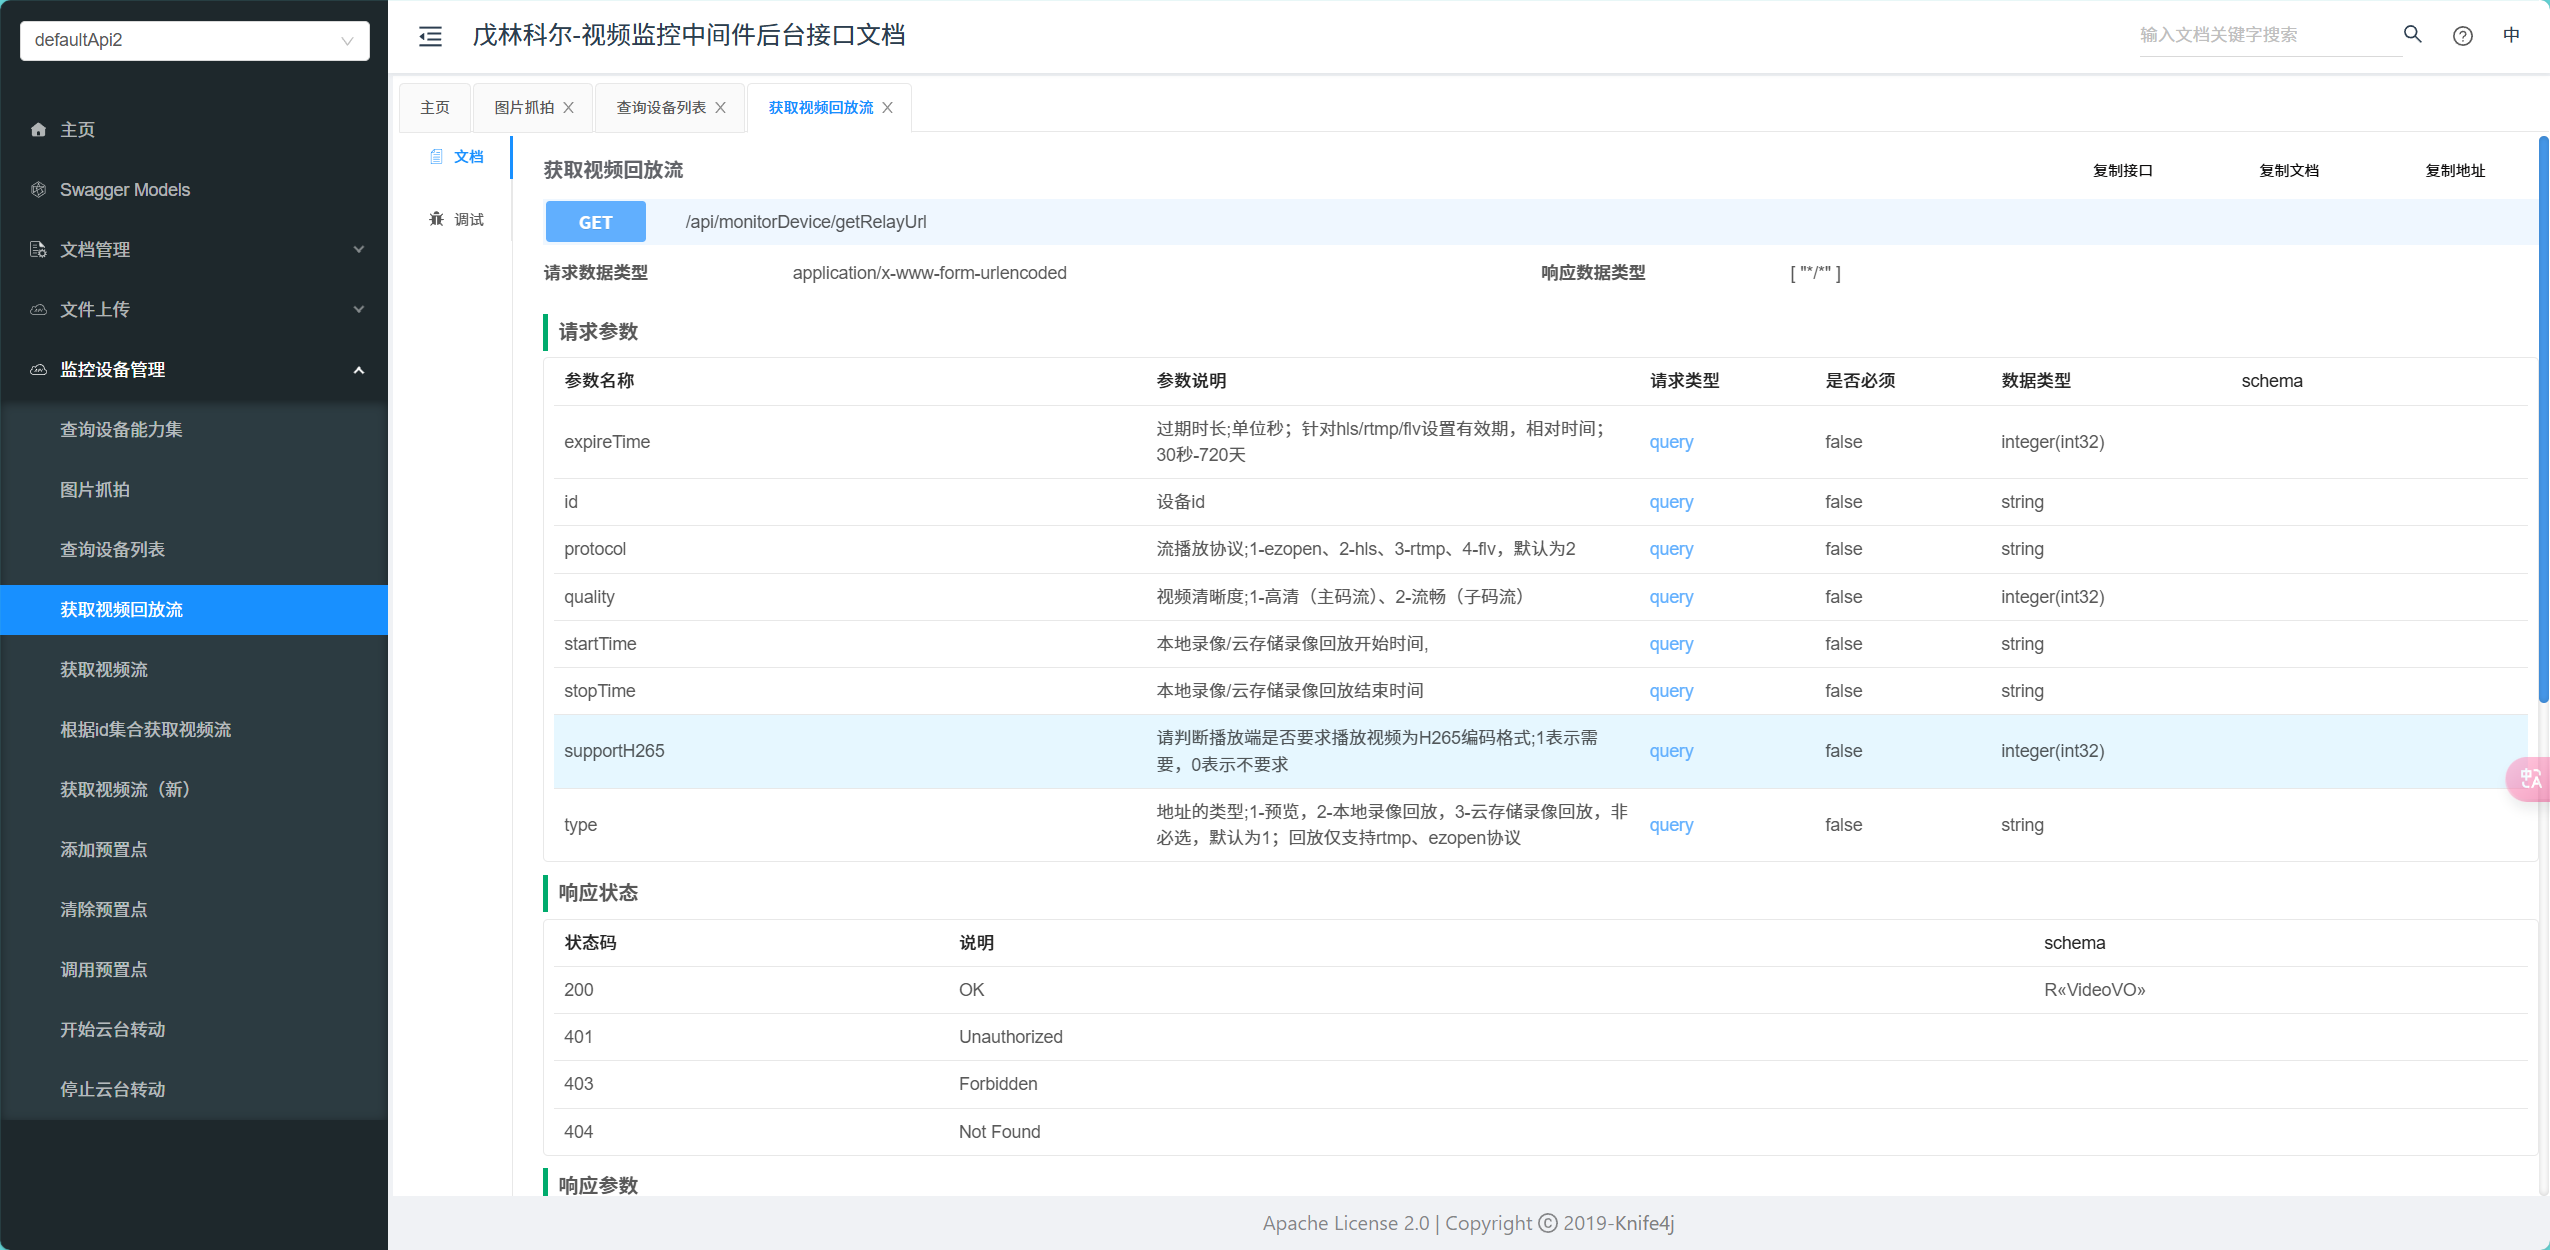The height and width of the screenshot is (1250, 2550).
Task: Close the 查询设备列表 tab
Action: (x=720, y=108)
